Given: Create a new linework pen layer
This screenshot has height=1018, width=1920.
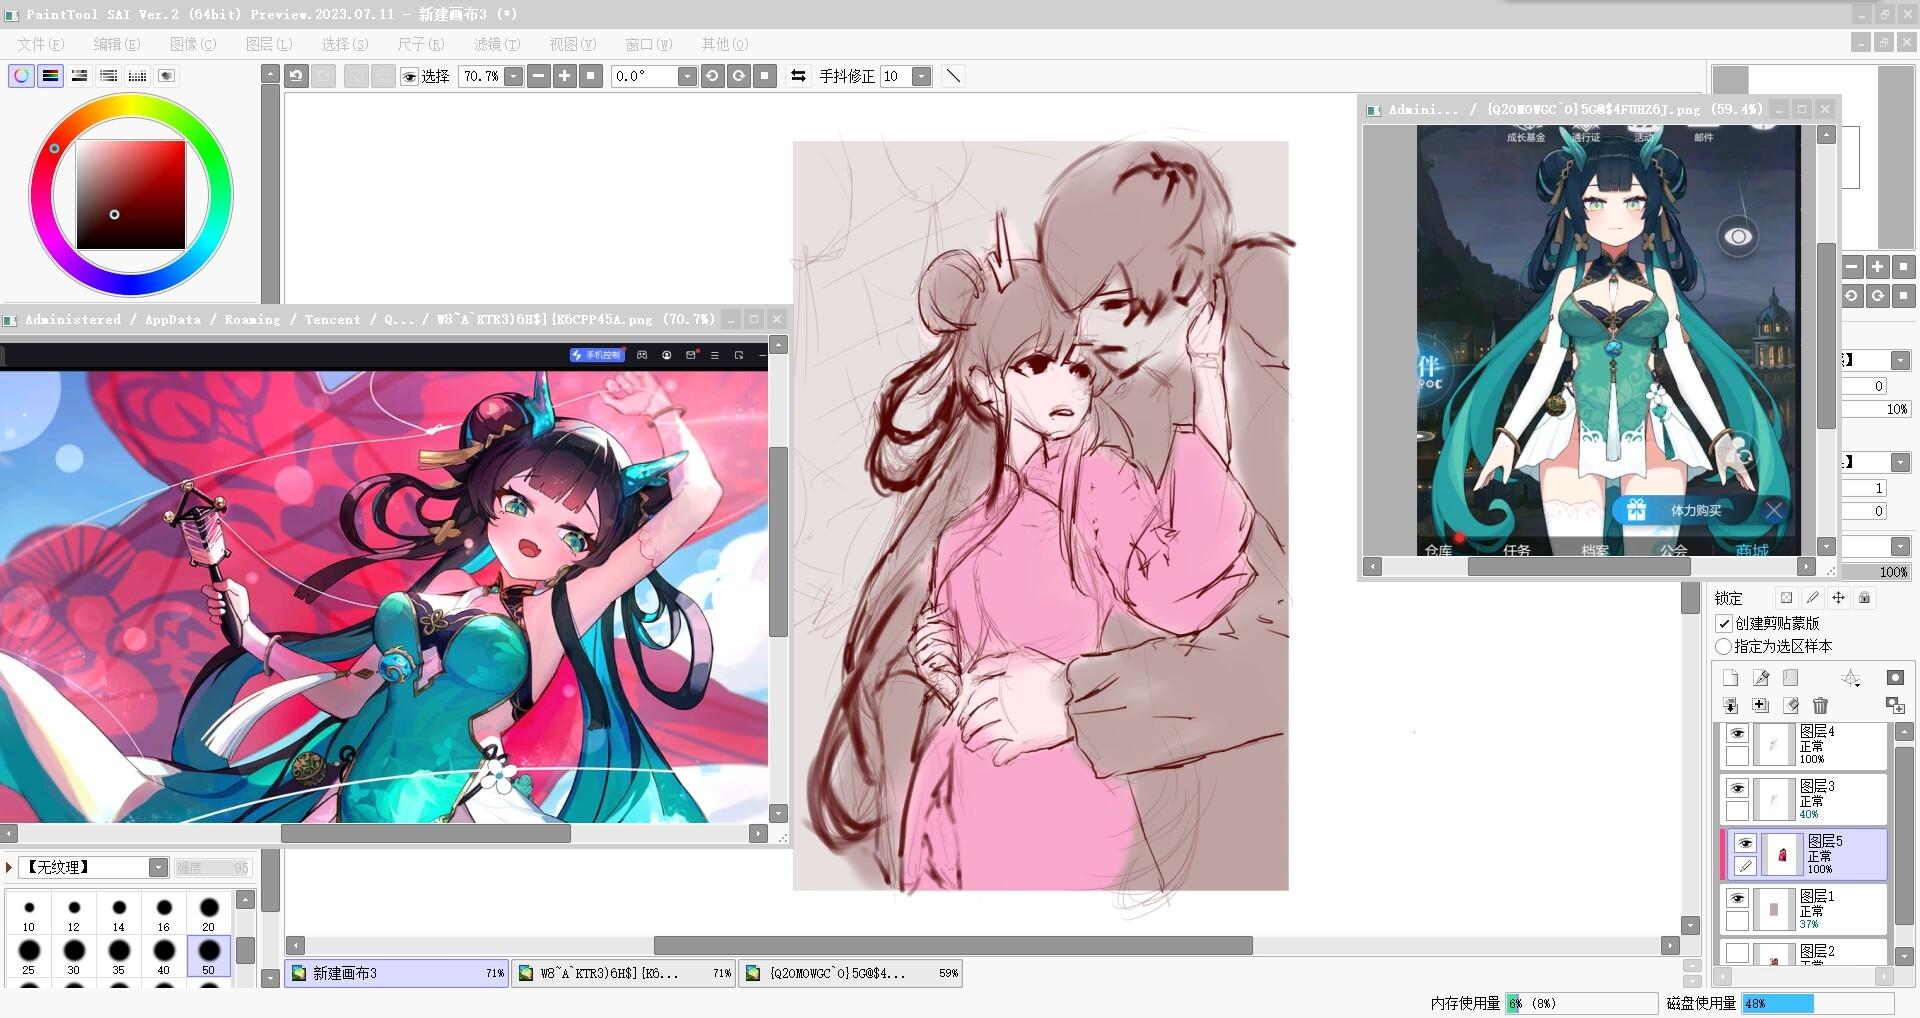Looking at the screenshot, I should click(x=1761, y=678).
